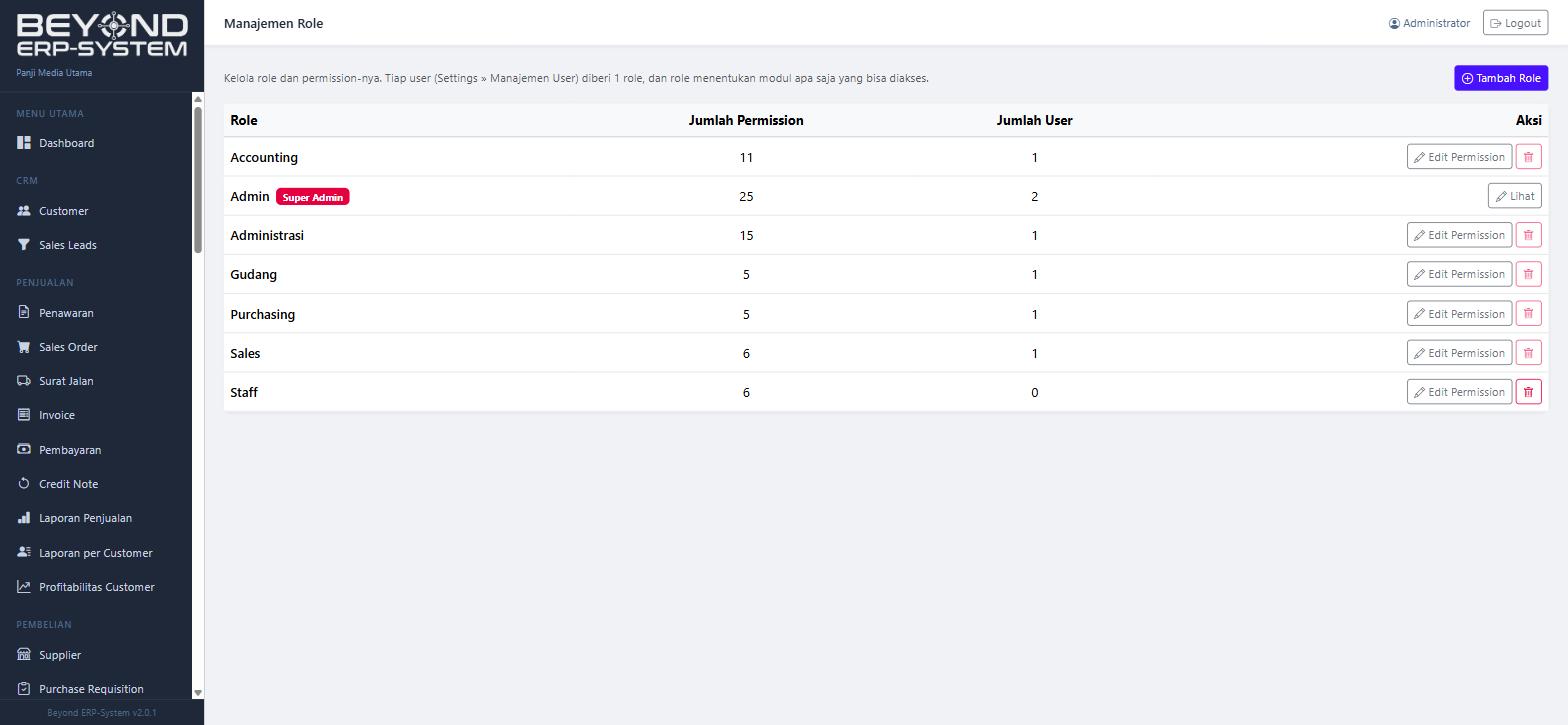Click the Credit Note refresh icon
This screenshot has height=725, width=1568.
click(24, 484)
